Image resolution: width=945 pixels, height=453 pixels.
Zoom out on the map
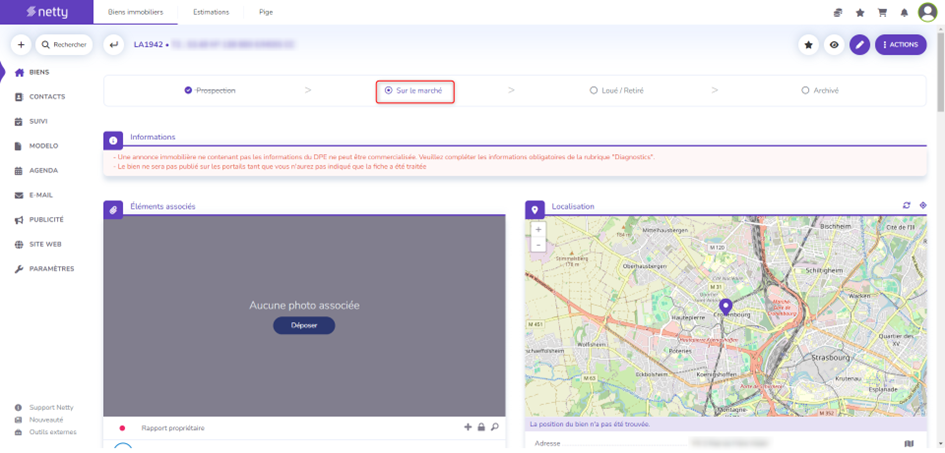pyautogui.click(x=538, y=244)
